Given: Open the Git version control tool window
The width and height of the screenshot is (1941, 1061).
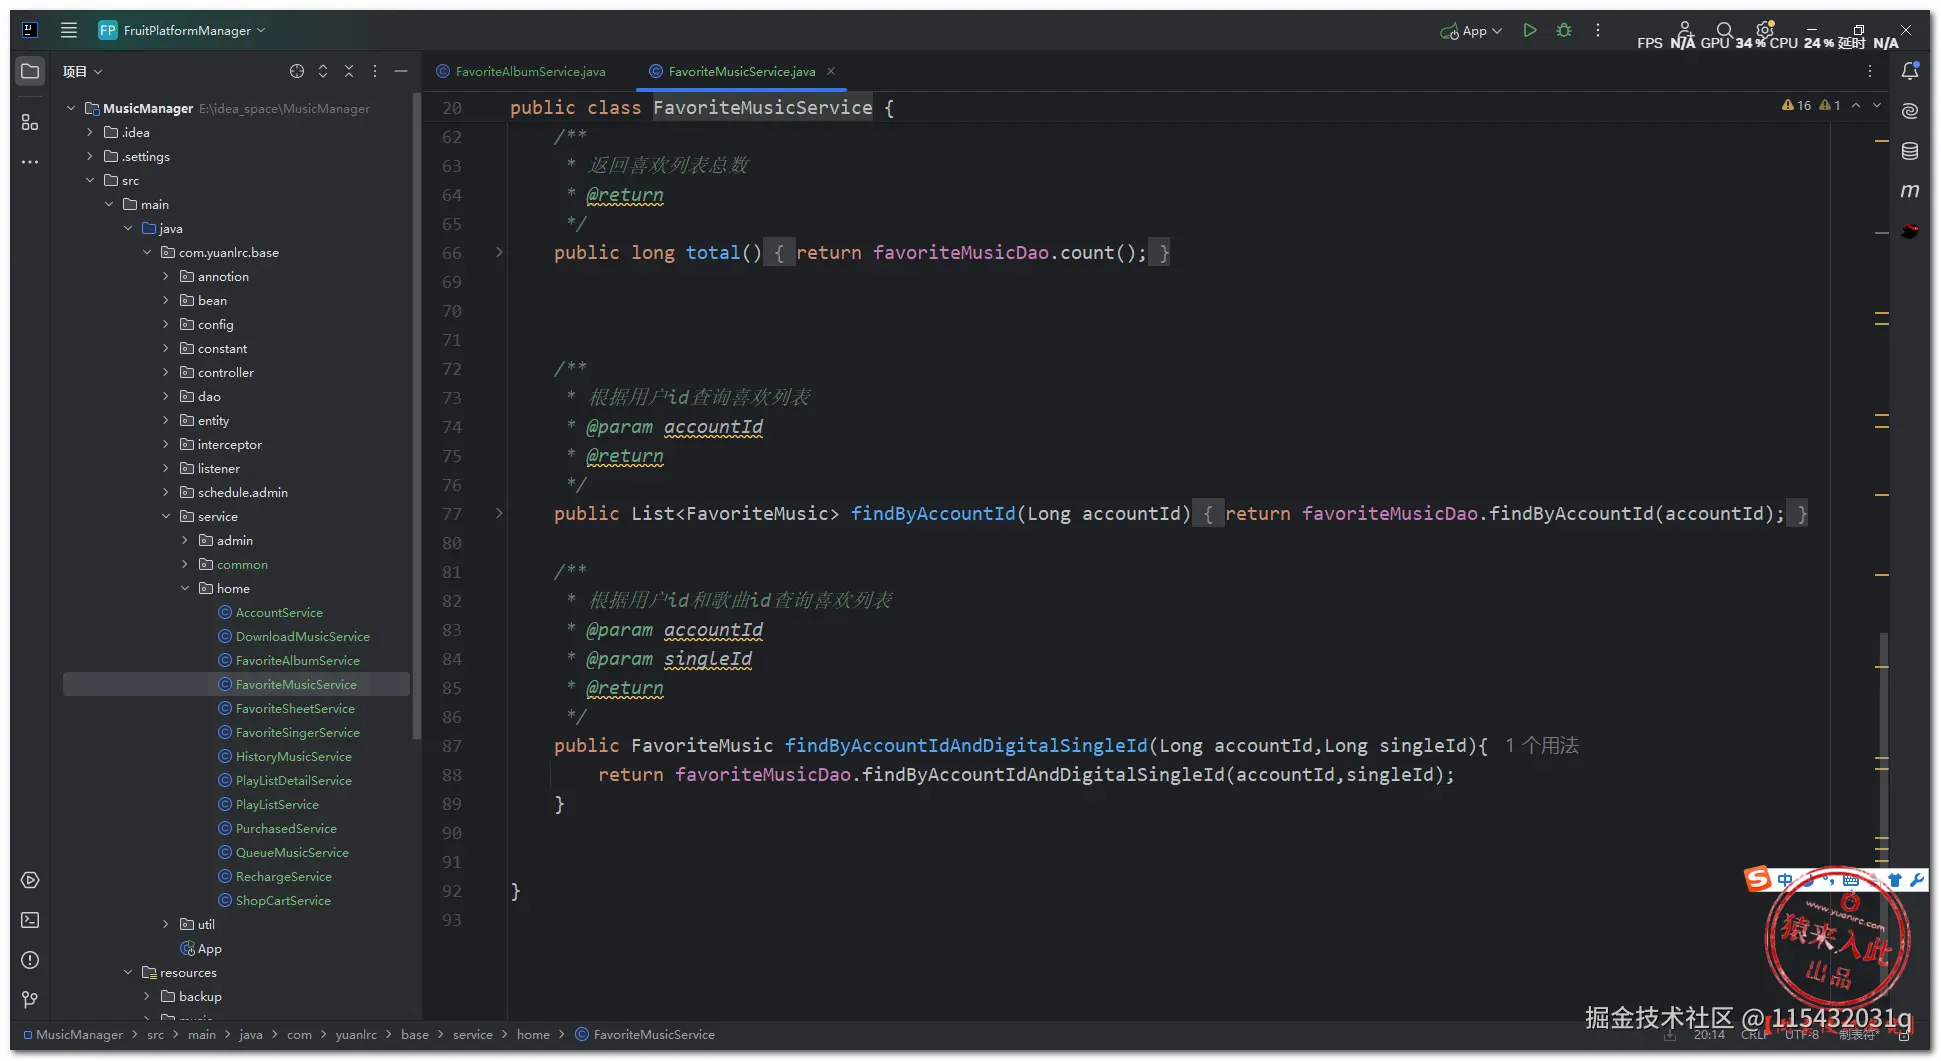Looking at the screenshot, I should 30,1000.
